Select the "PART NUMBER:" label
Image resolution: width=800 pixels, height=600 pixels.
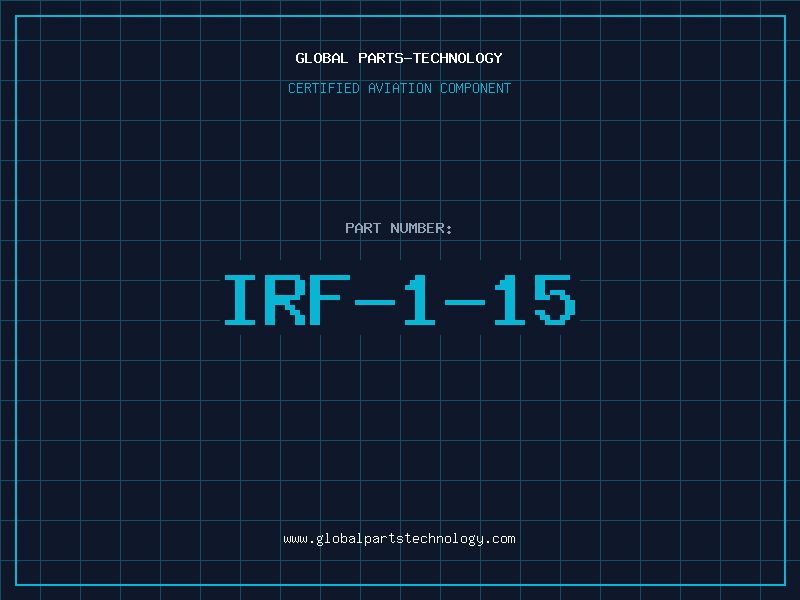pyautogui.click(x=399, y=228)
